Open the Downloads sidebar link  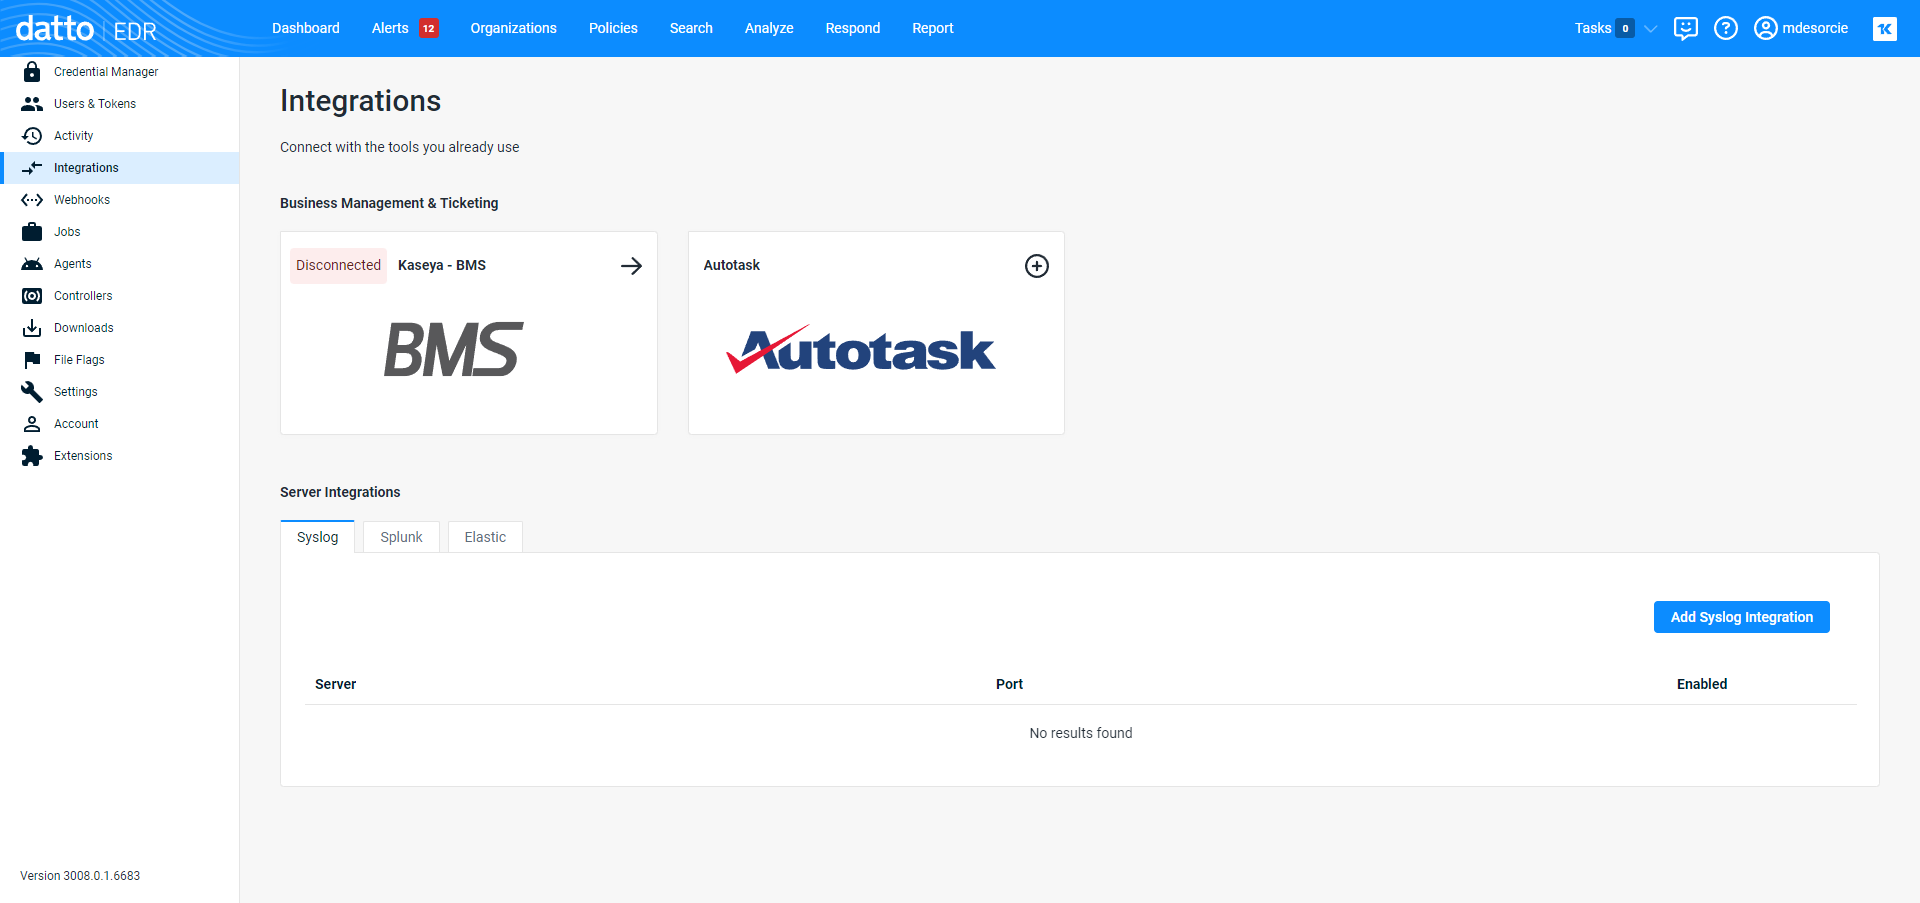point(84,328)
